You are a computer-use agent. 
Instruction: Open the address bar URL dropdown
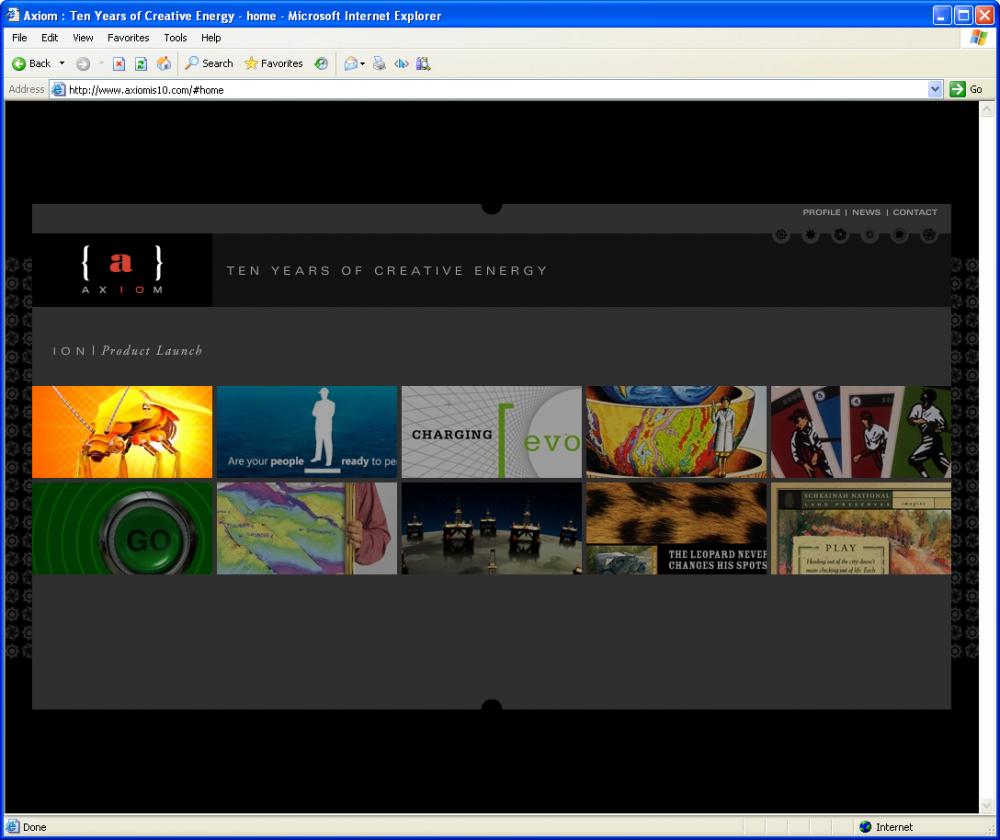click(935, 89)
